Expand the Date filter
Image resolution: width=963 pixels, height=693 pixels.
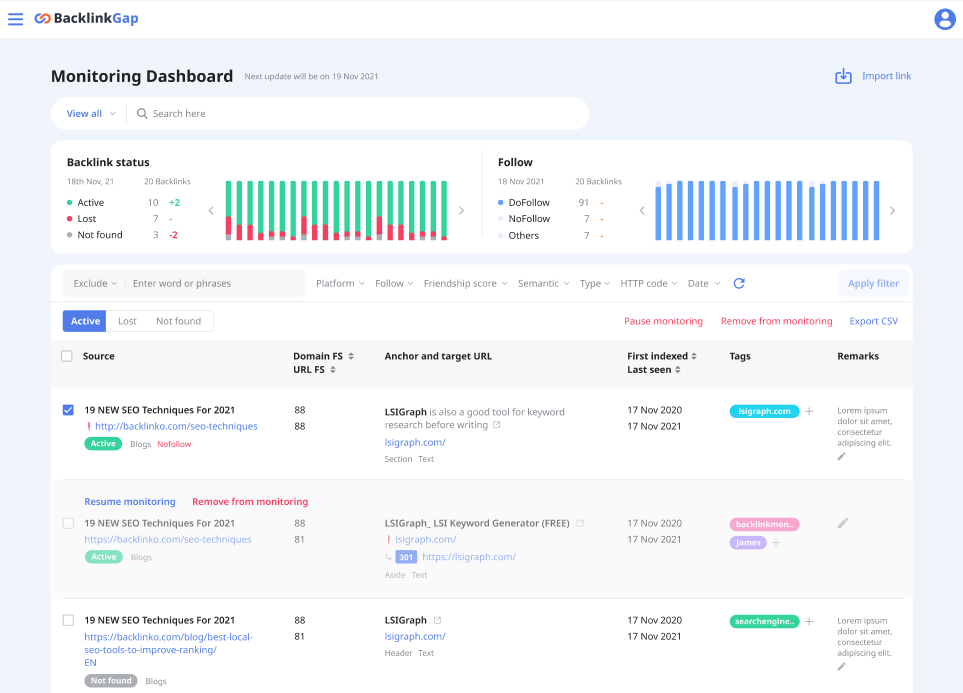(704, 283)
